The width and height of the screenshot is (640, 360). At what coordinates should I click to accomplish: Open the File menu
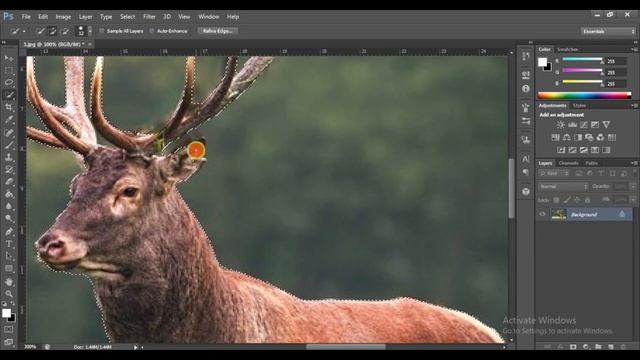tap(26, 17)
